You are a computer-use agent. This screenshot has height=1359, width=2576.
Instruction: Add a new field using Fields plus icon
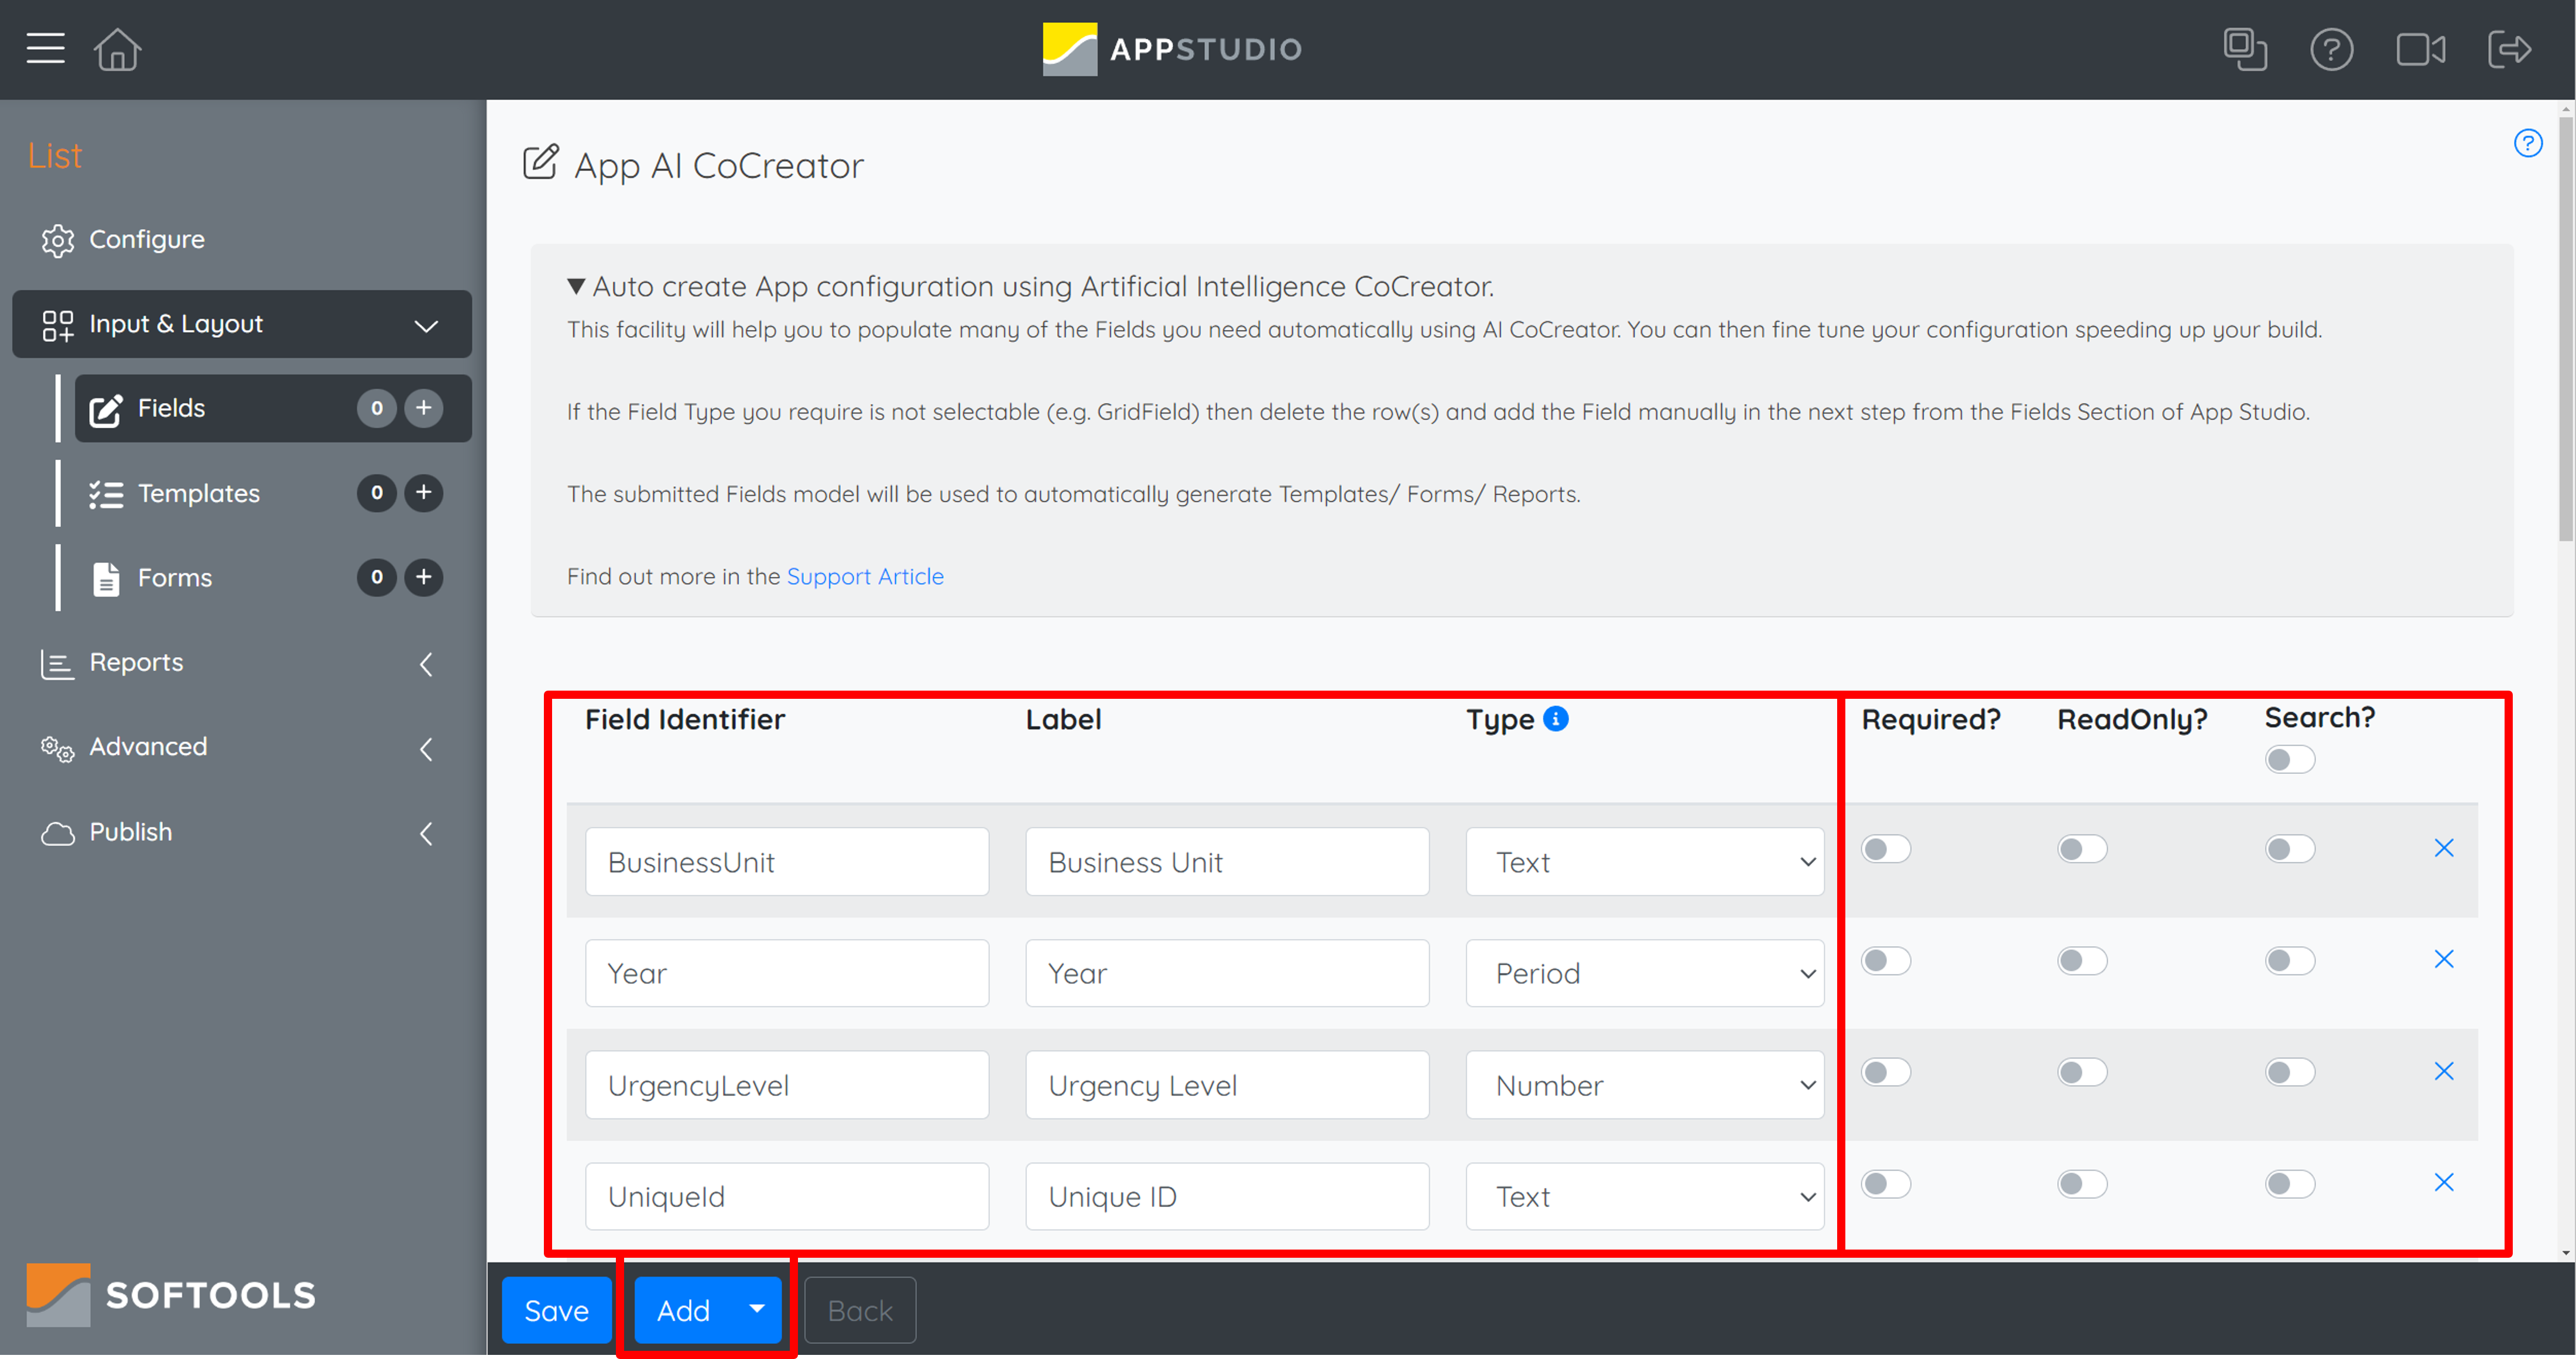pos(424,408)
